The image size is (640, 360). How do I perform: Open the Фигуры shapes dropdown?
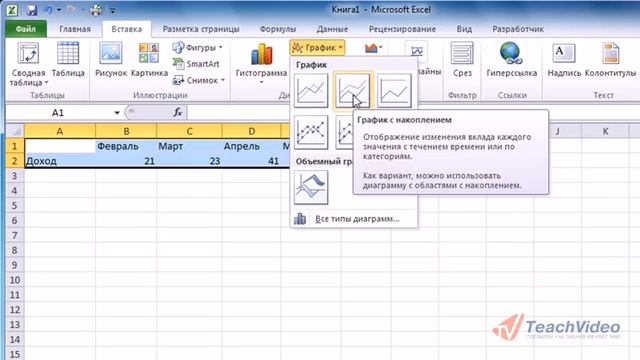pos(198,47)
